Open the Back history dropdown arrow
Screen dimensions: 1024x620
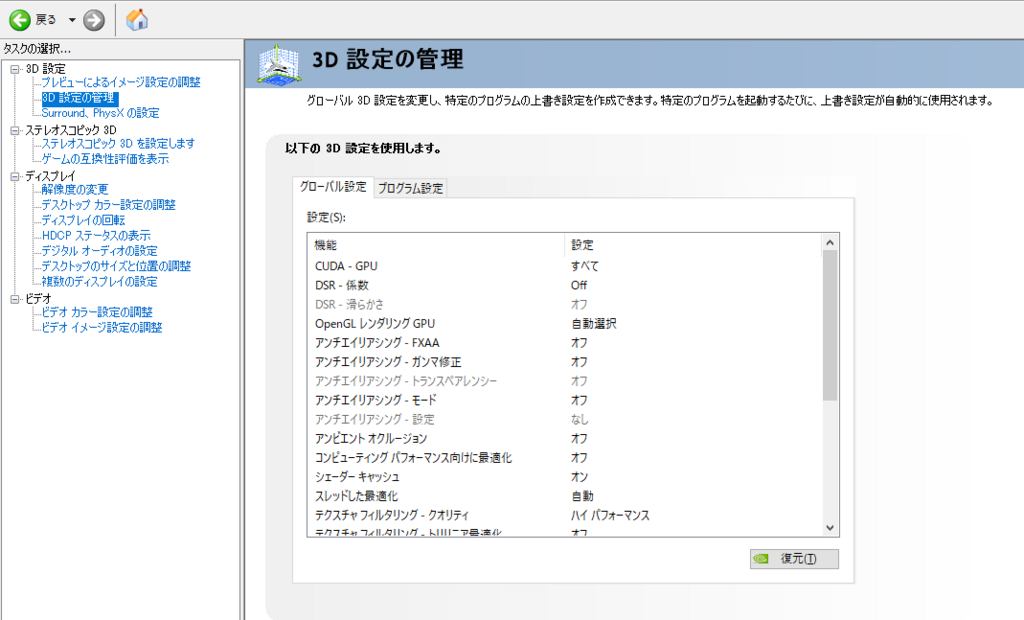point(72,20)
